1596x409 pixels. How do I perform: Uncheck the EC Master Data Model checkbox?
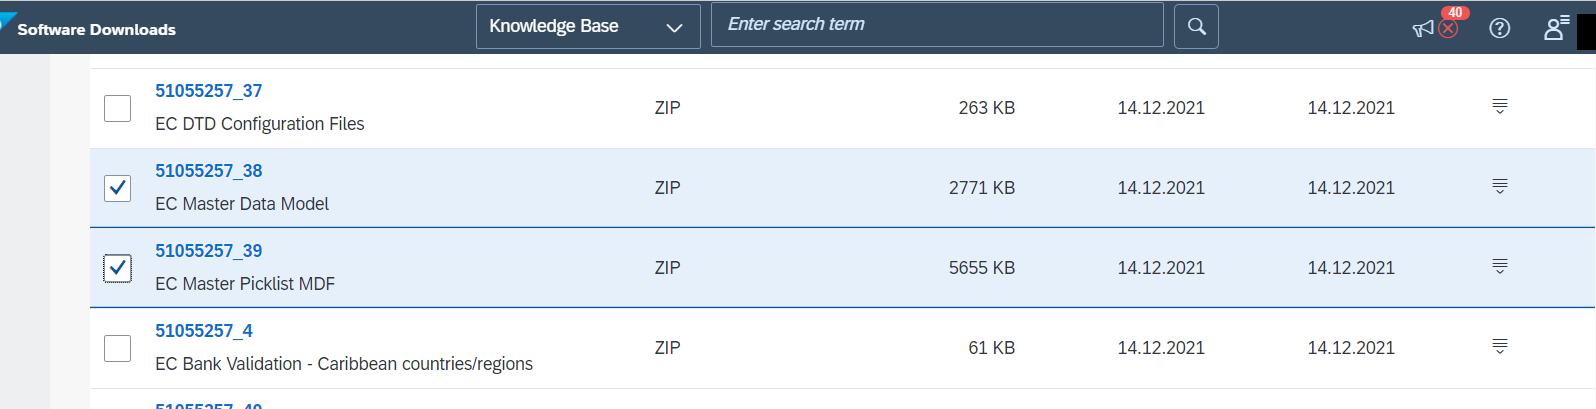[x=117, y=188]
